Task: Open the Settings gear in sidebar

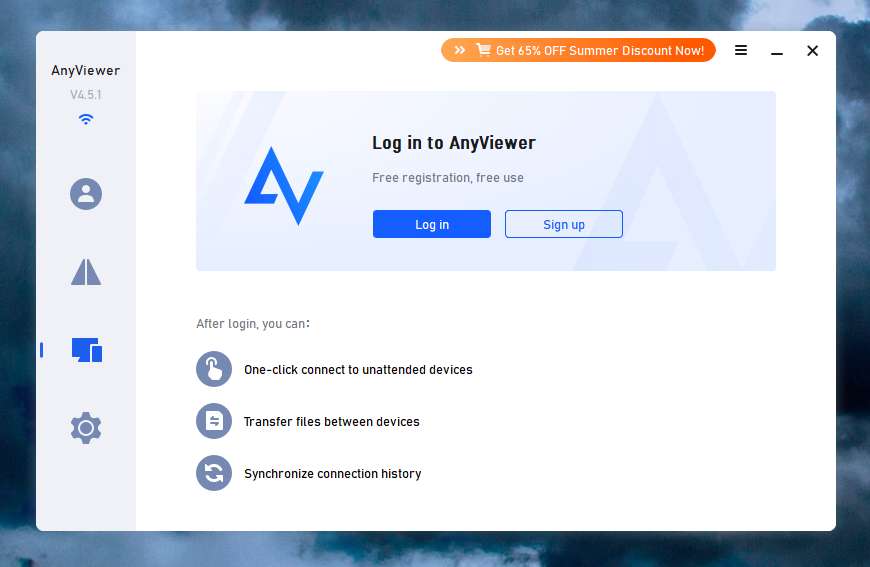Action: pyautogui.click(x=86, y=428)
